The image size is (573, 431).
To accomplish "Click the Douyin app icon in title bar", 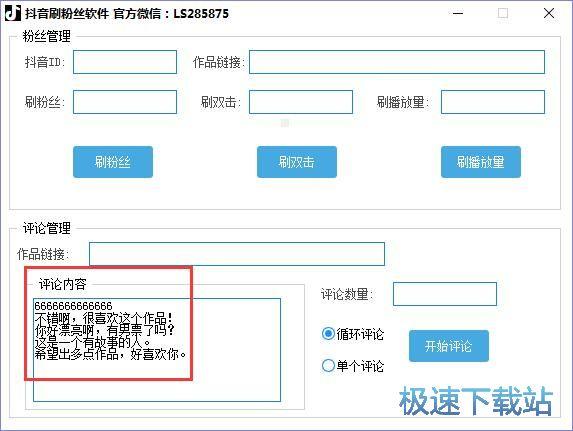I will tap(13, 13).
